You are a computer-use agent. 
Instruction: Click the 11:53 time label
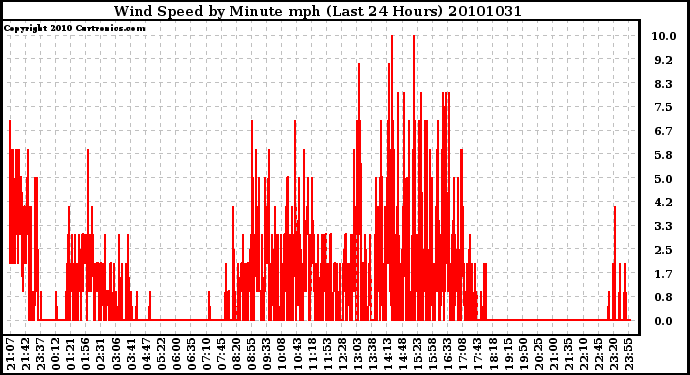(x=327, y=355)
